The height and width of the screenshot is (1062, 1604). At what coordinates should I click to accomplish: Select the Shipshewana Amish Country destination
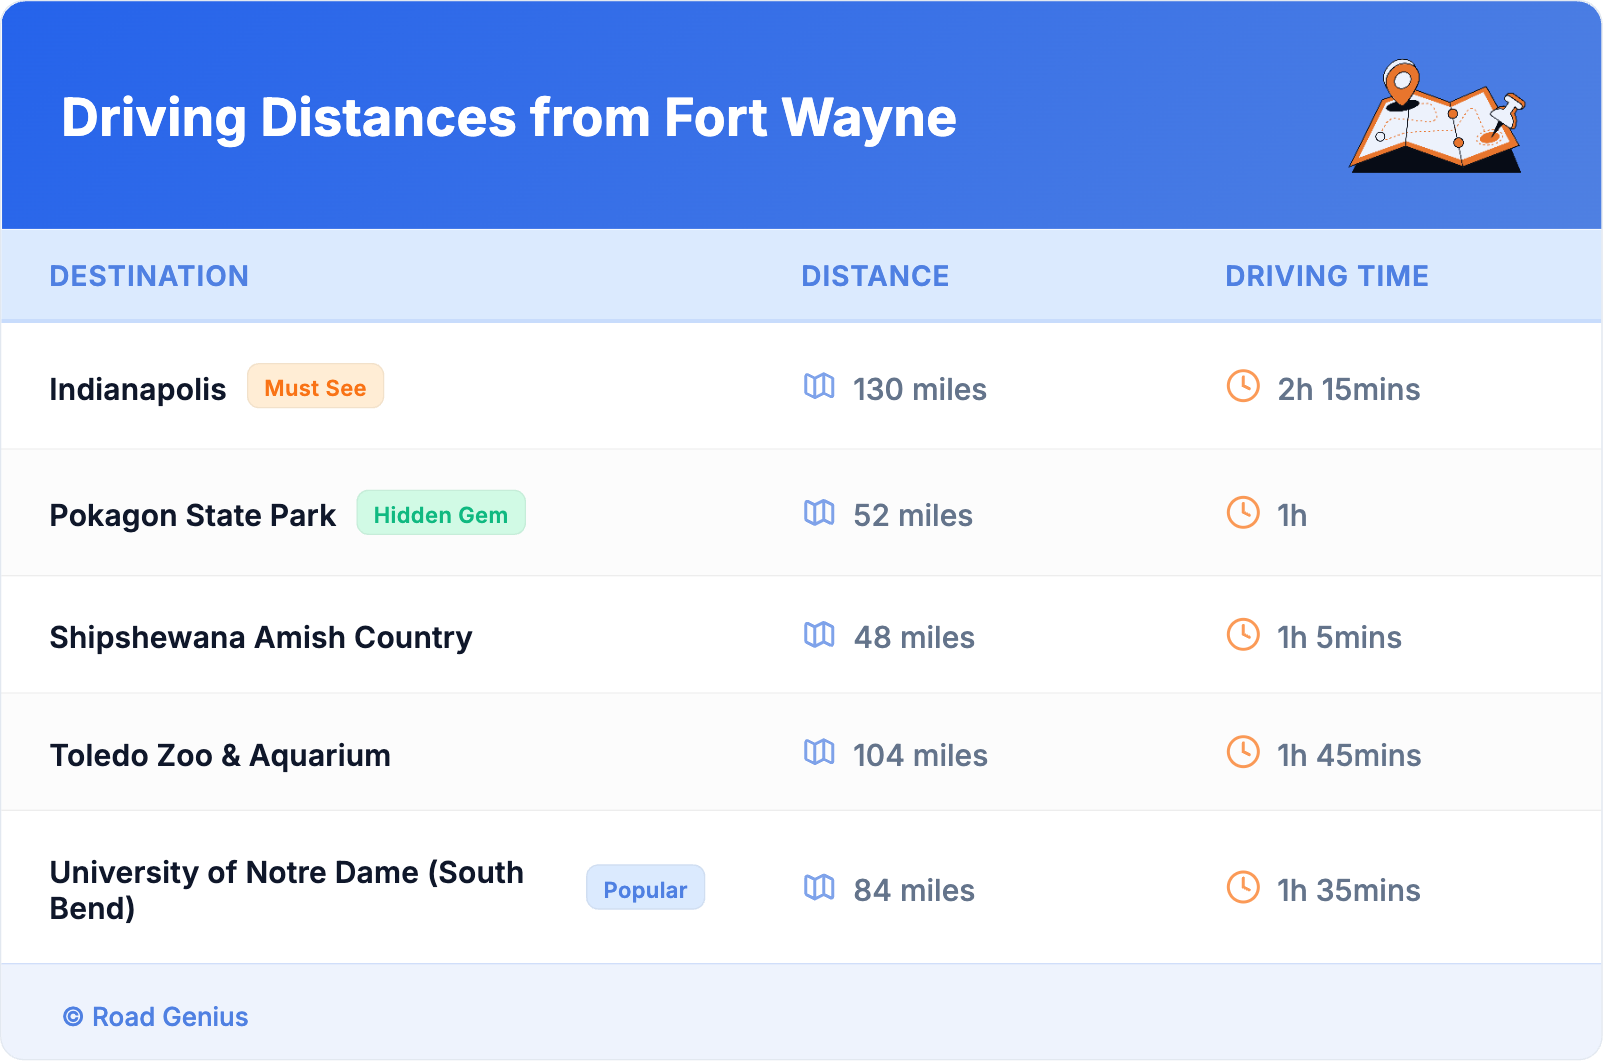(x=261, y=637)
